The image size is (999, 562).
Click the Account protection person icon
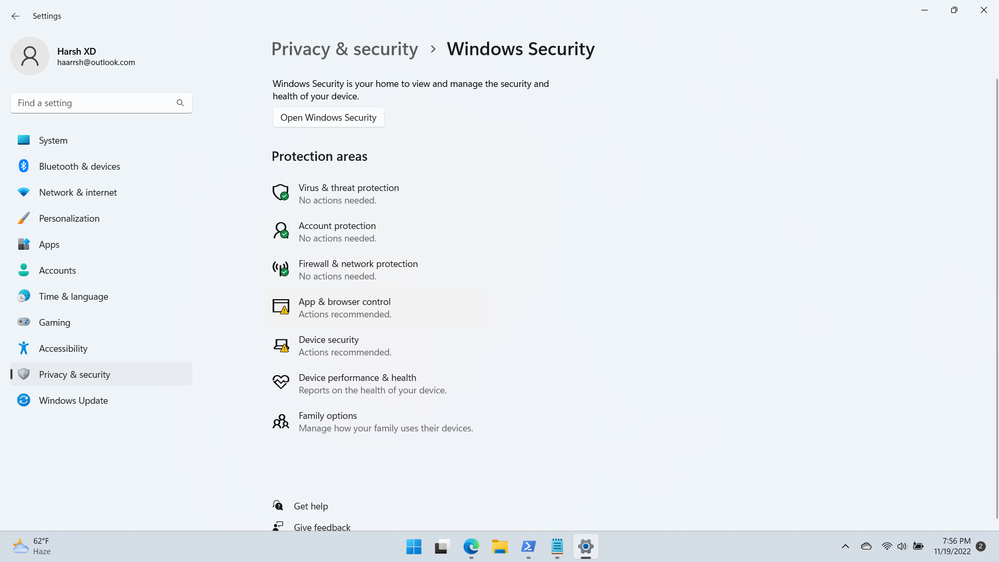(x=281, y=230)
